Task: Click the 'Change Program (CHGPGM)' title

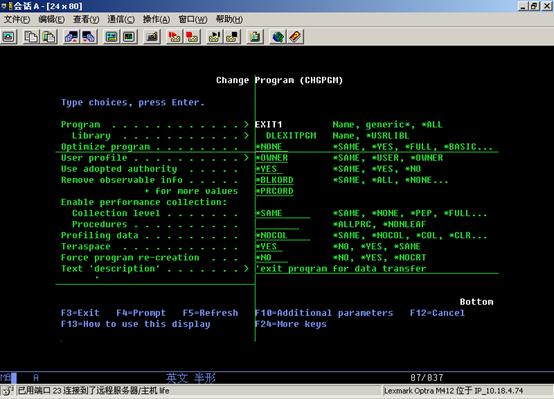Action: point(279,80)
